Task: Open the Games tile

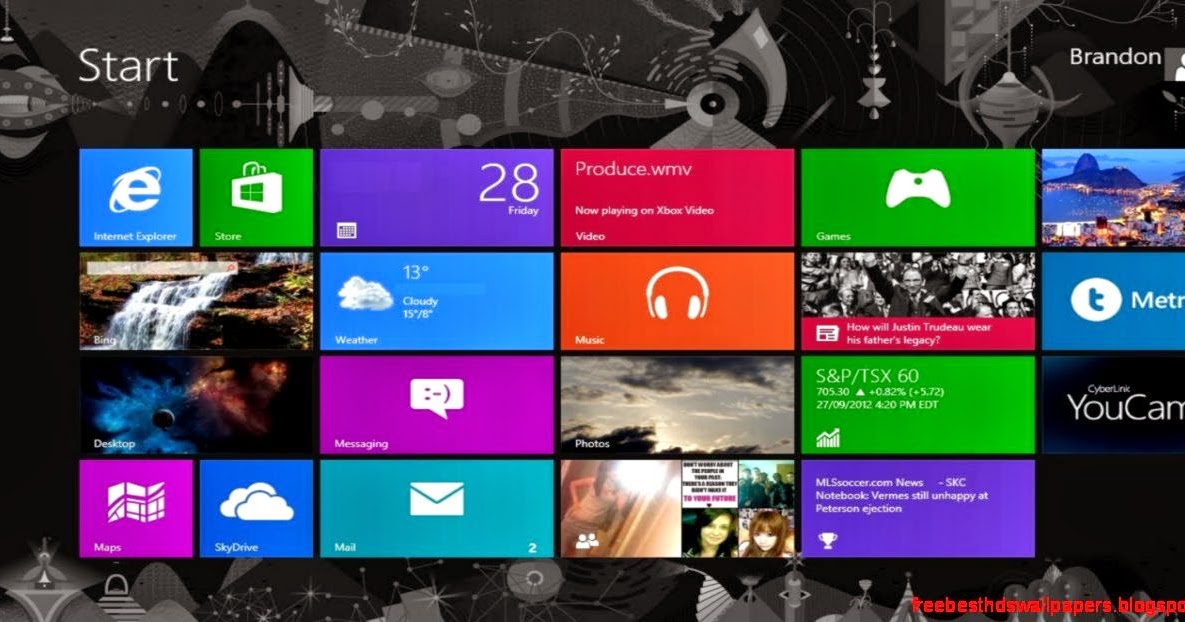Action: (x=917, y=197)
